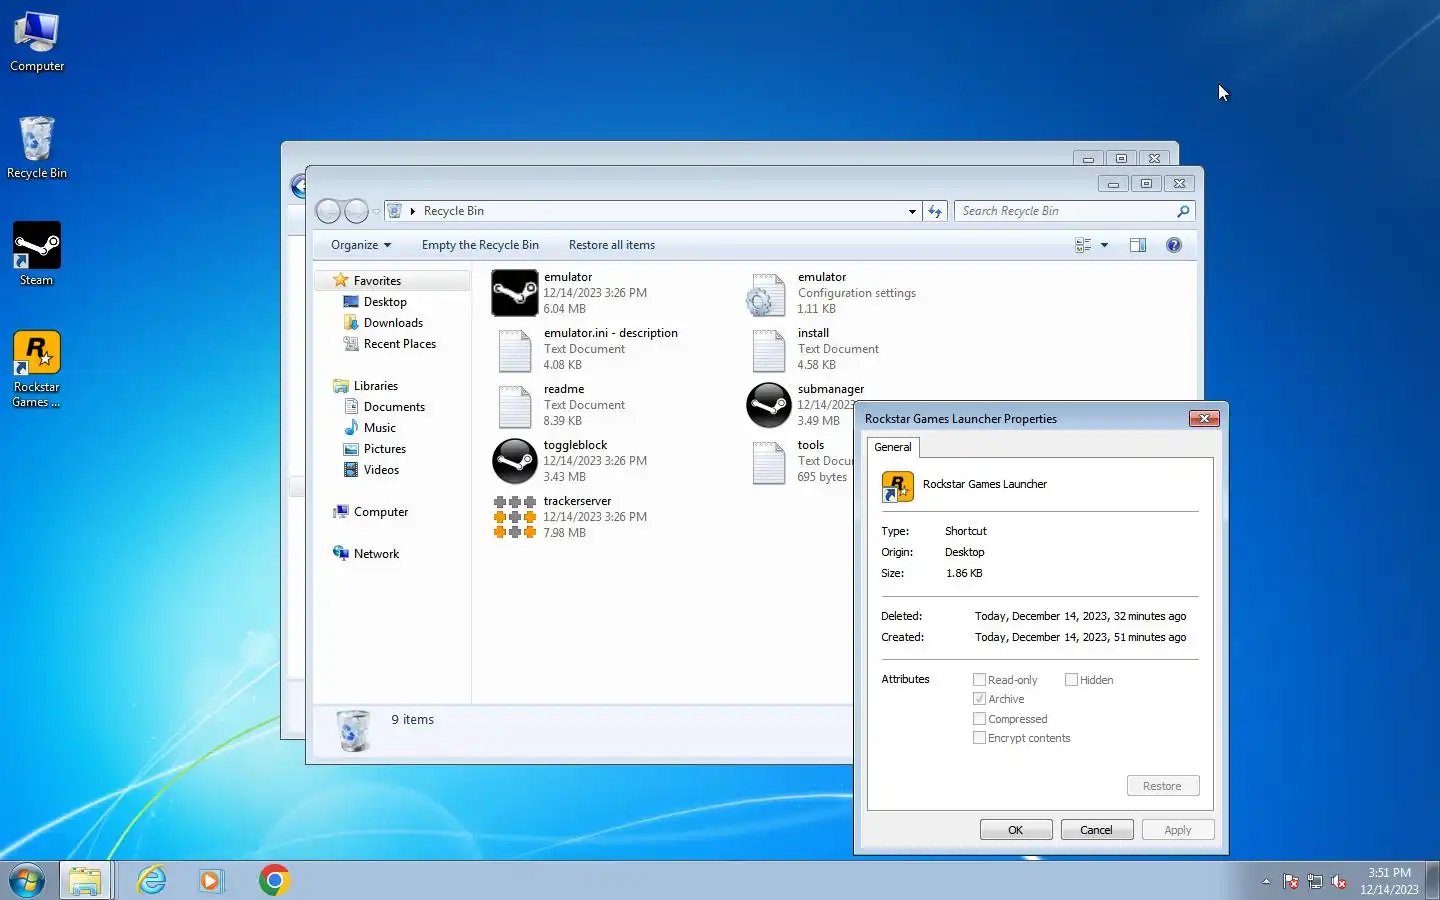Click the Restore button in Properties
This screenshot has height=900, width=1440.
click(1163, 786)
